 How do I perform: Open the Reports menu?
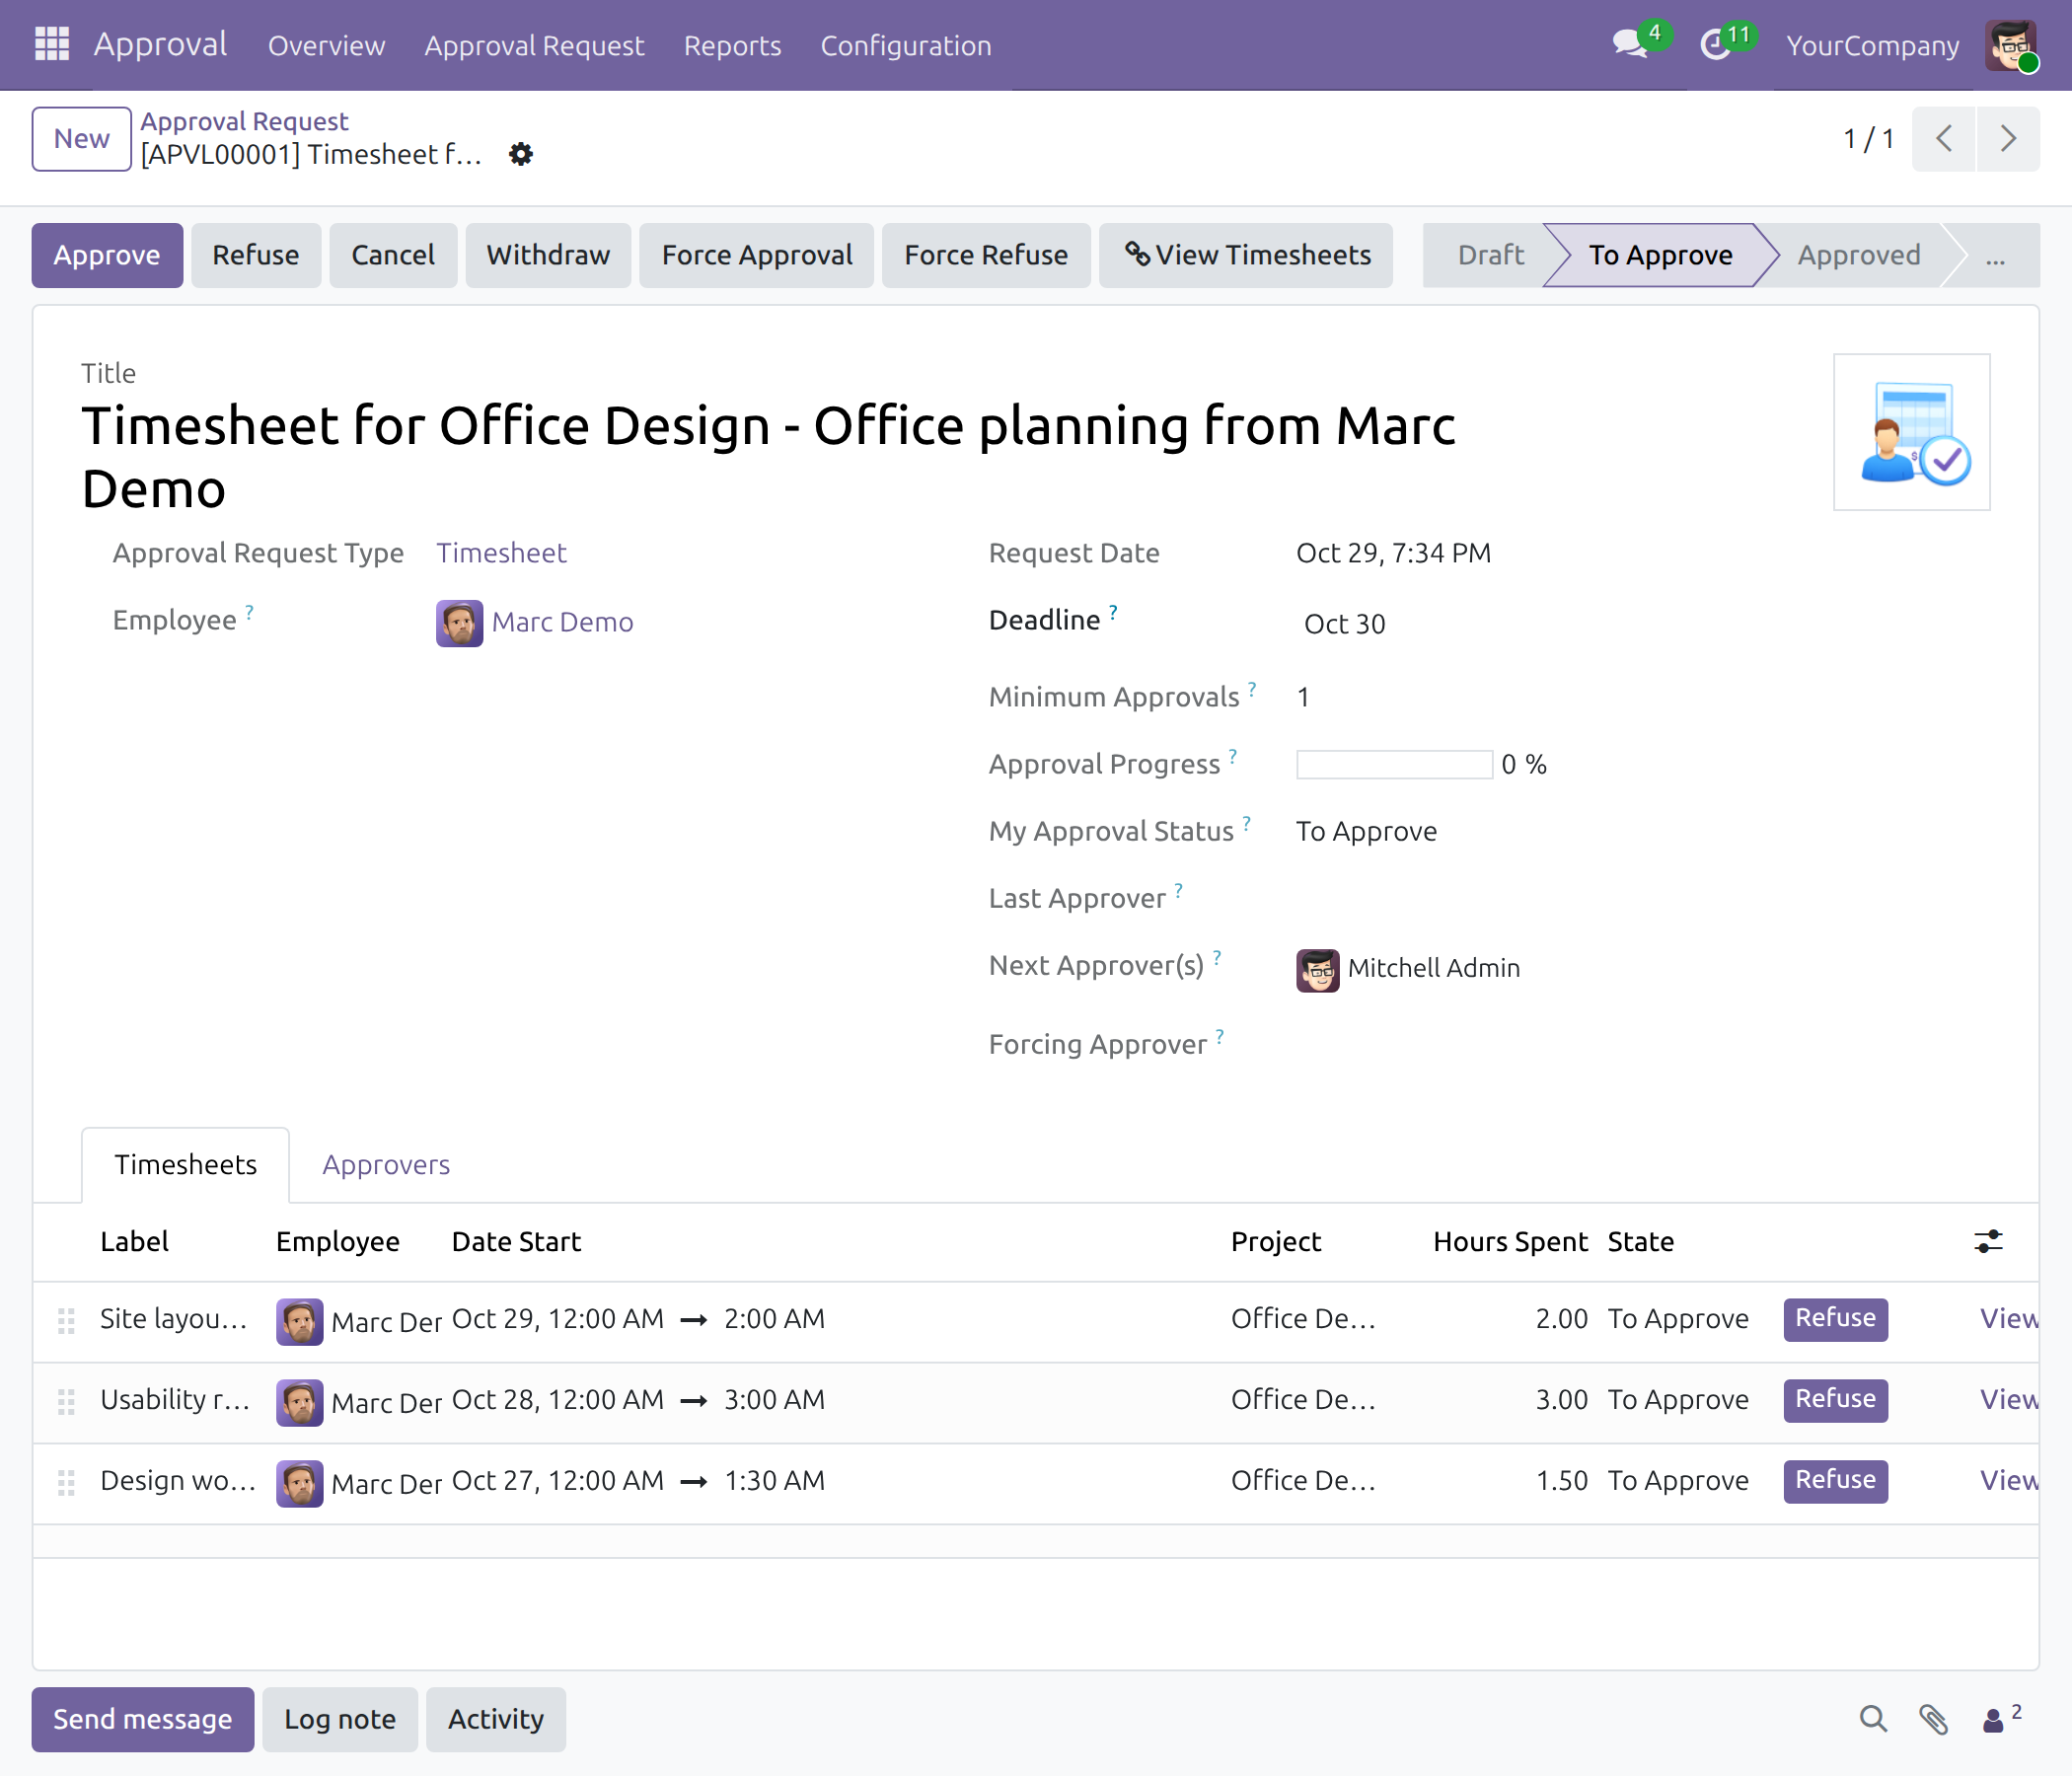coord(732,46)
